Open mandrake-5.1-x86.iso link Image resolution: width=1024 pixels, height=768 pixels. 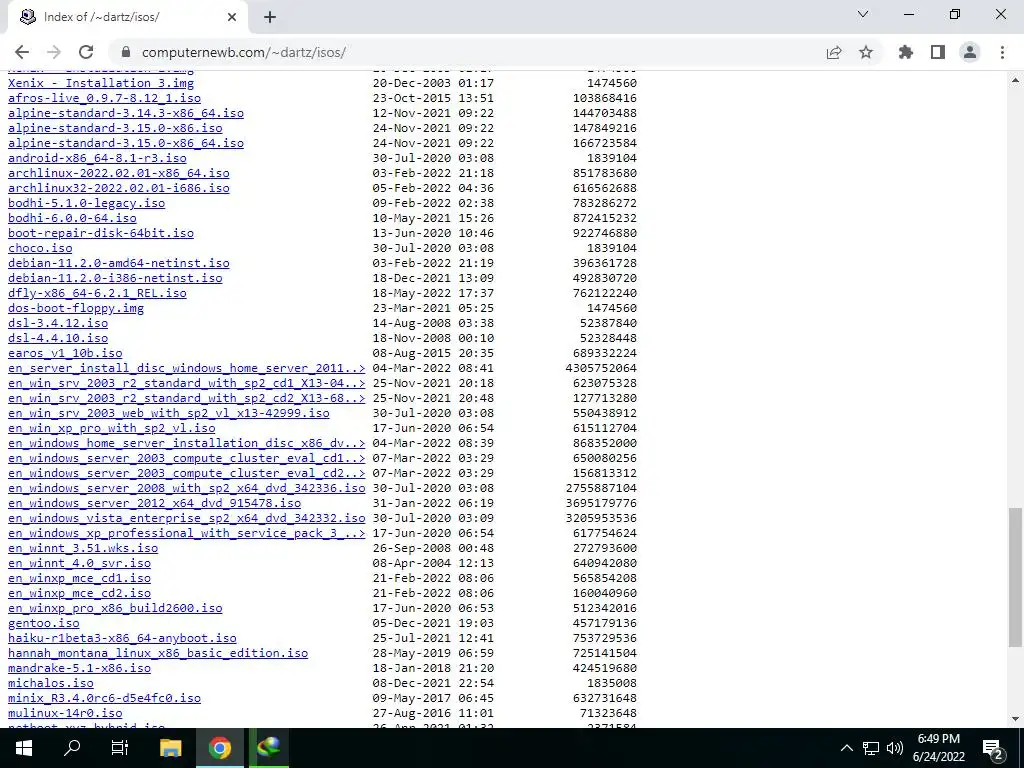pos(80,668)
